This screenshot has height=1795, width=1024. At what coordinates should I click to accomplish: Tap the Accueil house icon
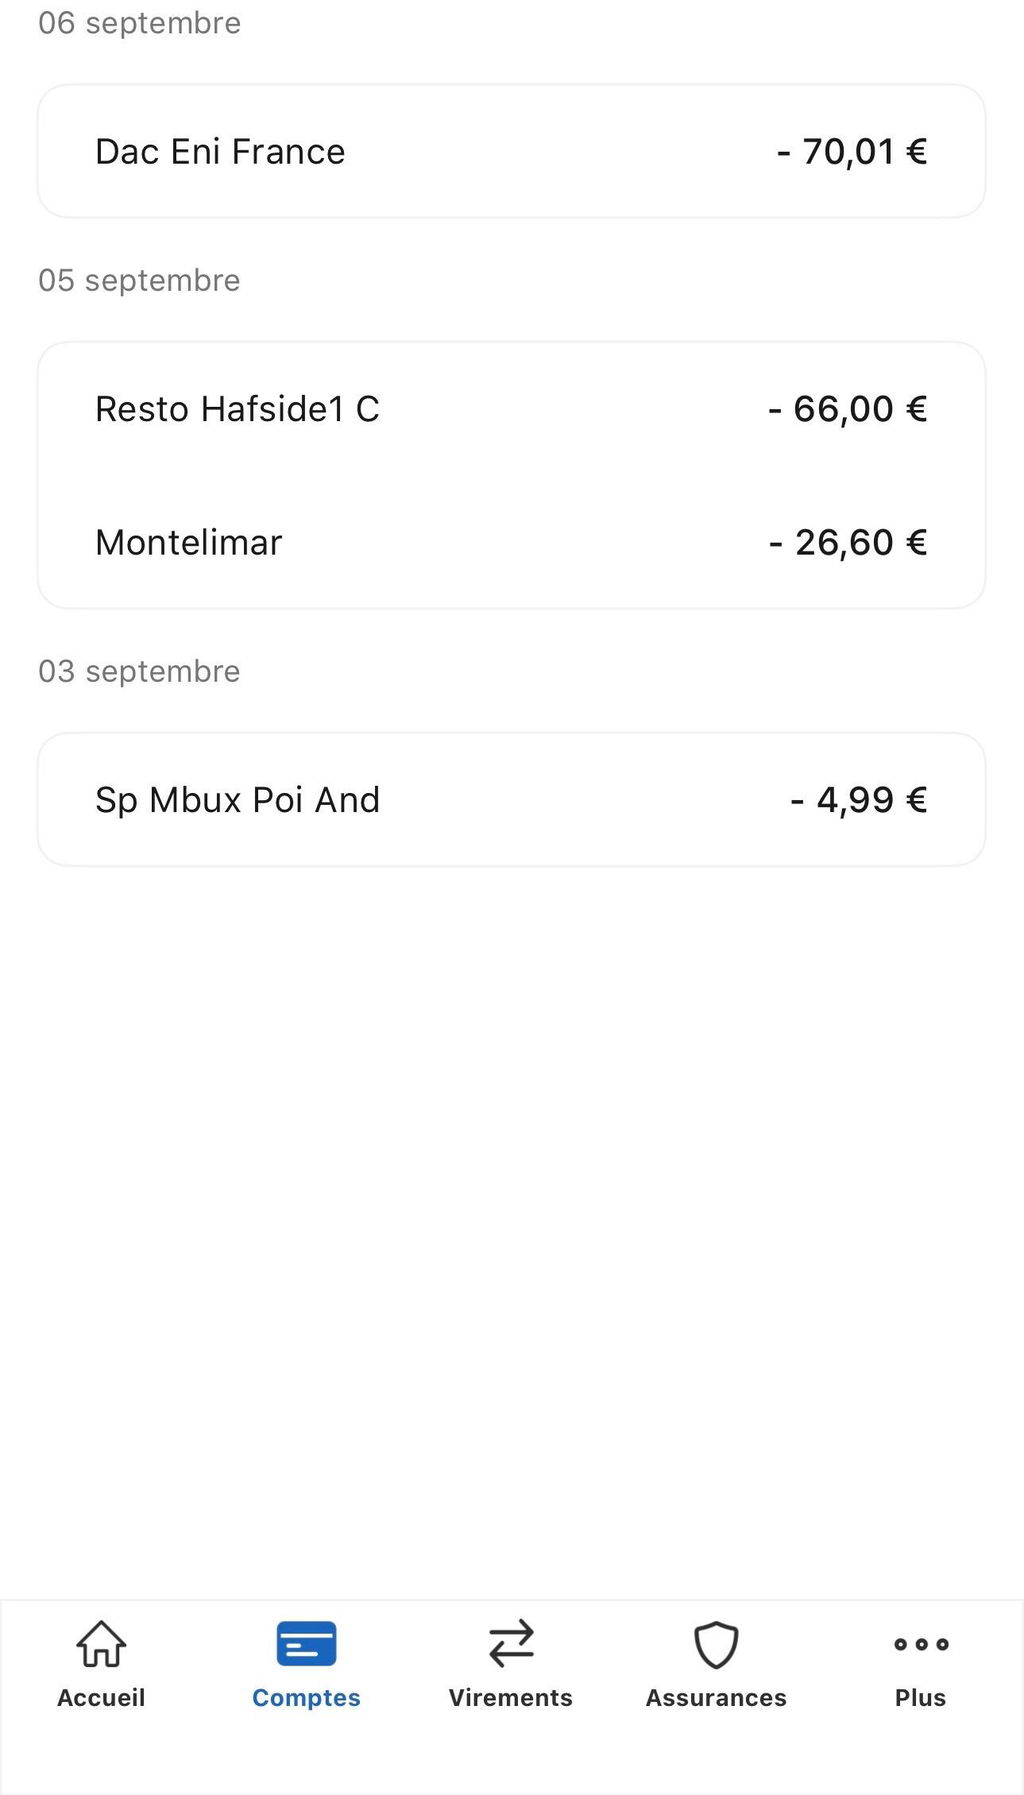101,1644
